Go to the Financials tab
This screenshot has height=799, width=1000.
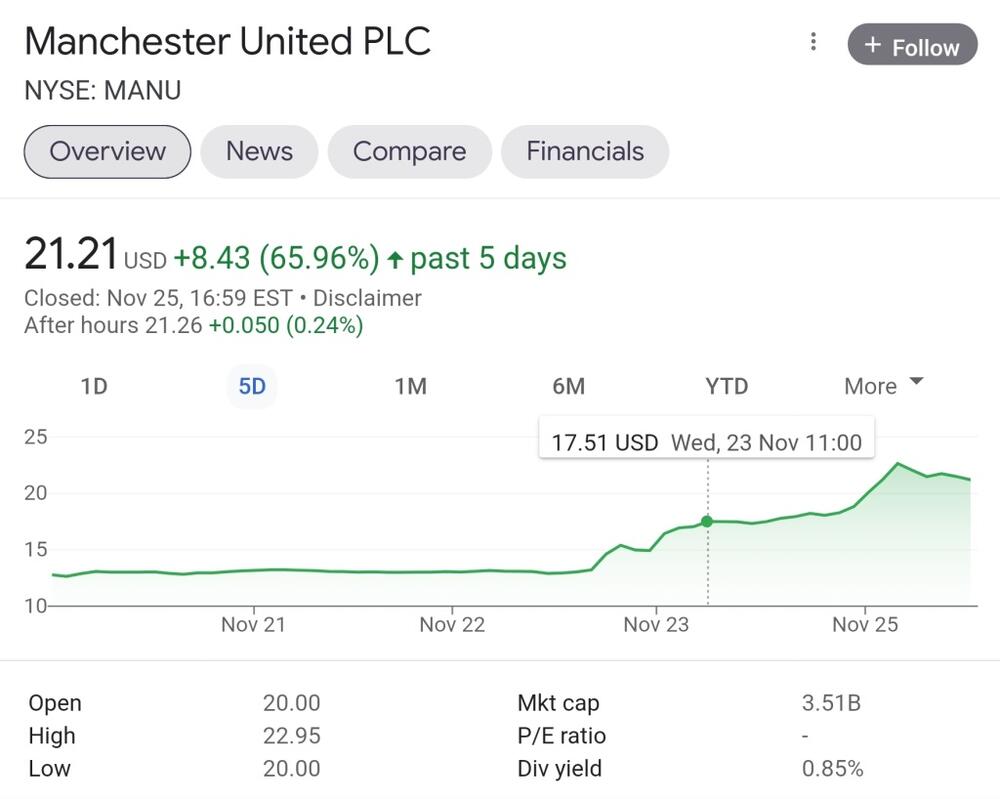585,152
